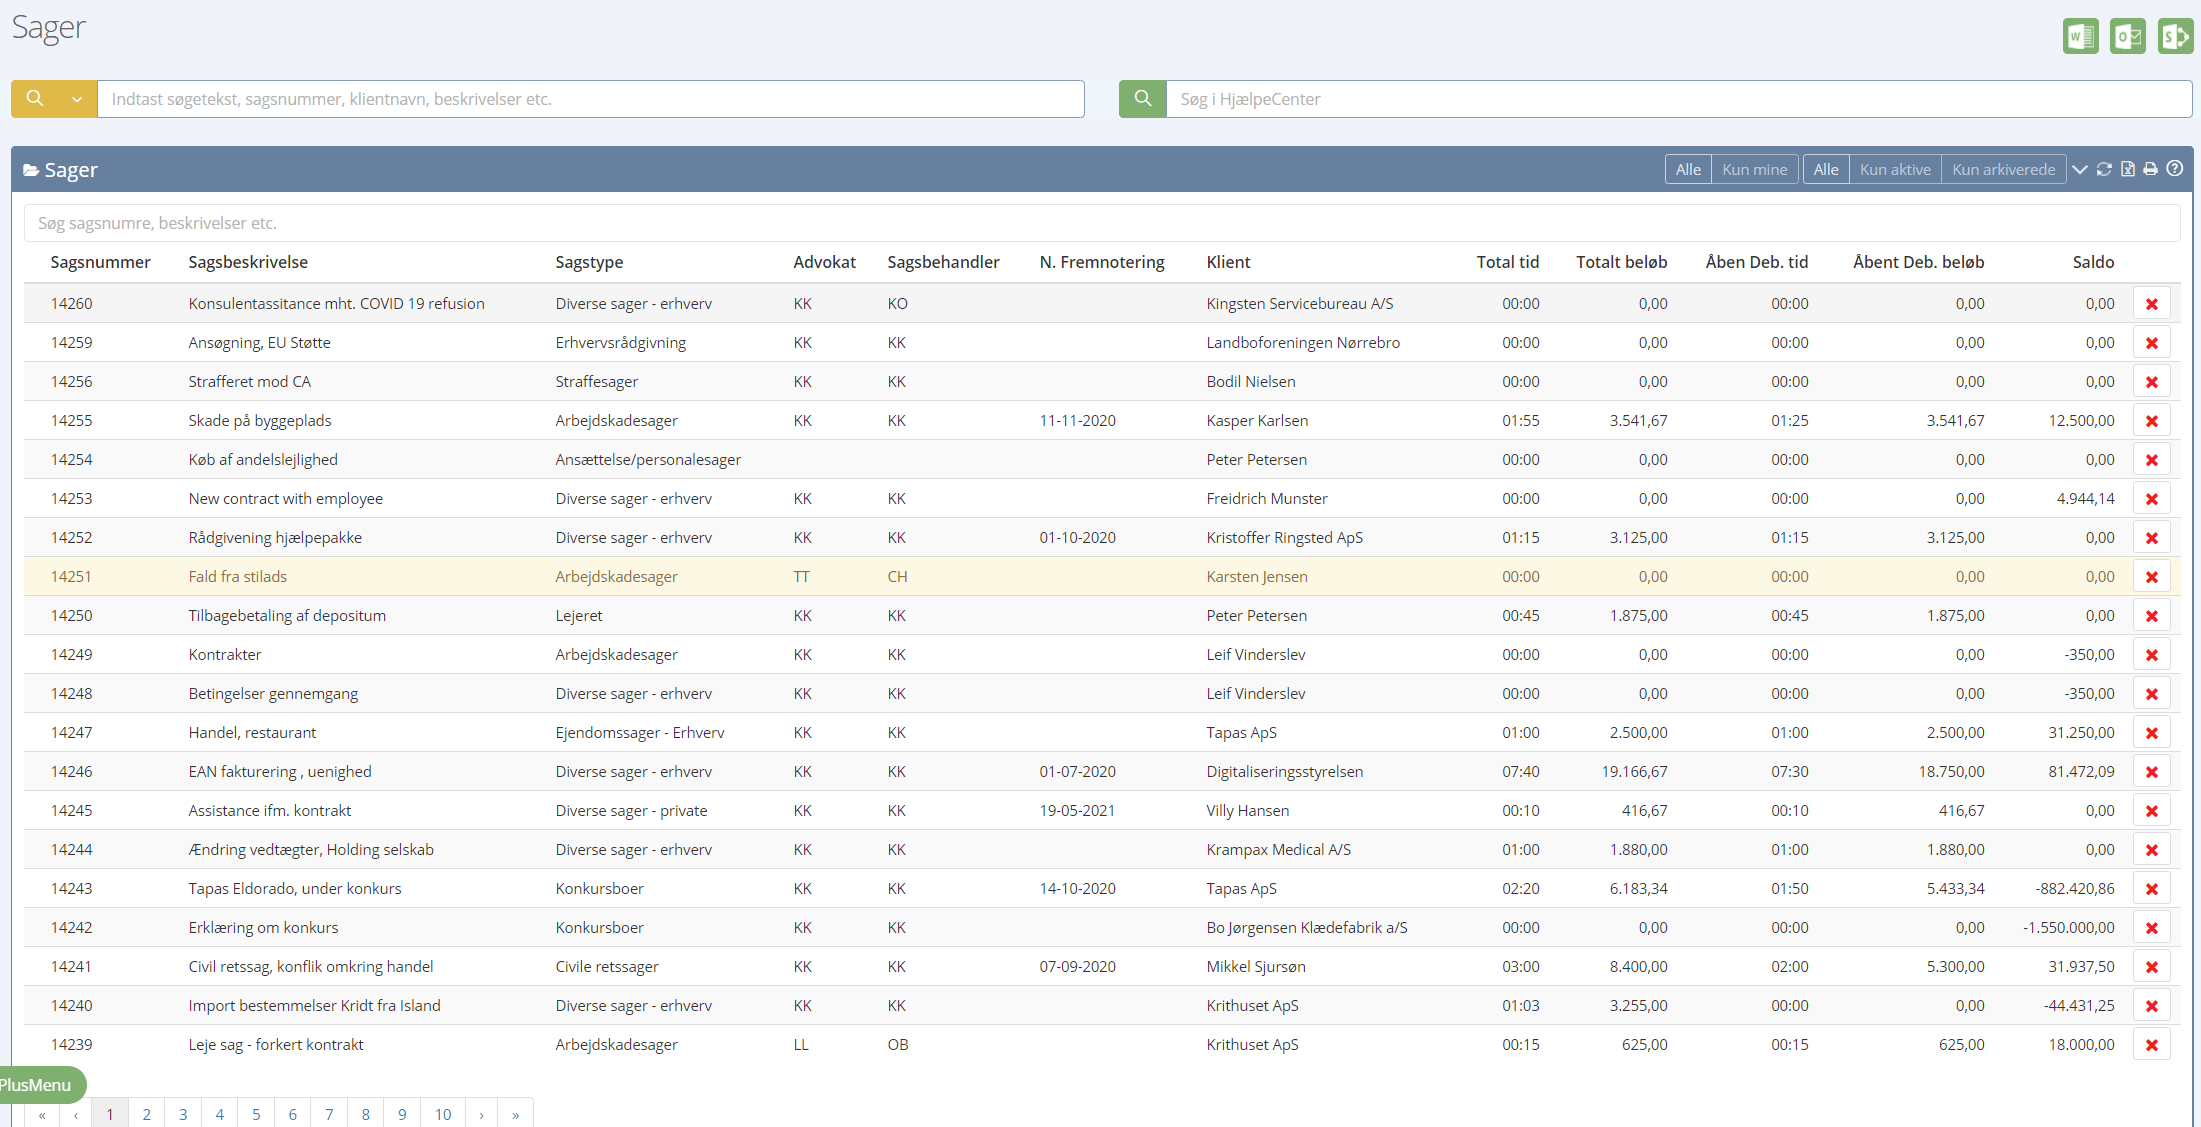Open the Word integration icon
2201x1127 pixels.
[x=2080, y=37]
